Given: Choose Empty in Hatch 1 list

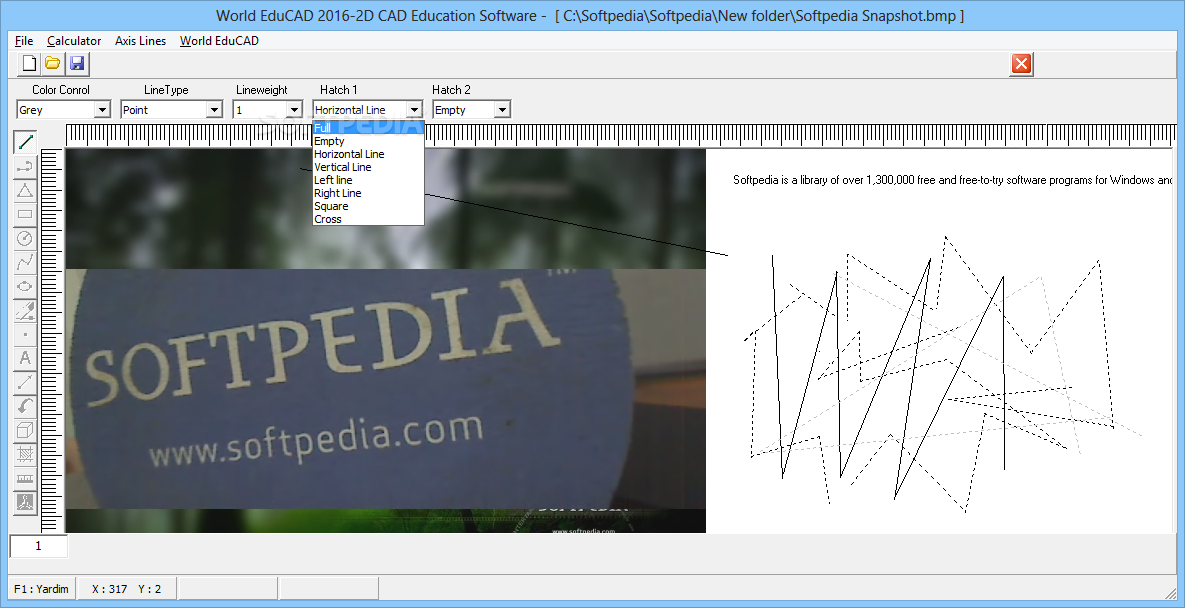Looking at the screenshot, I should [368, 141].
